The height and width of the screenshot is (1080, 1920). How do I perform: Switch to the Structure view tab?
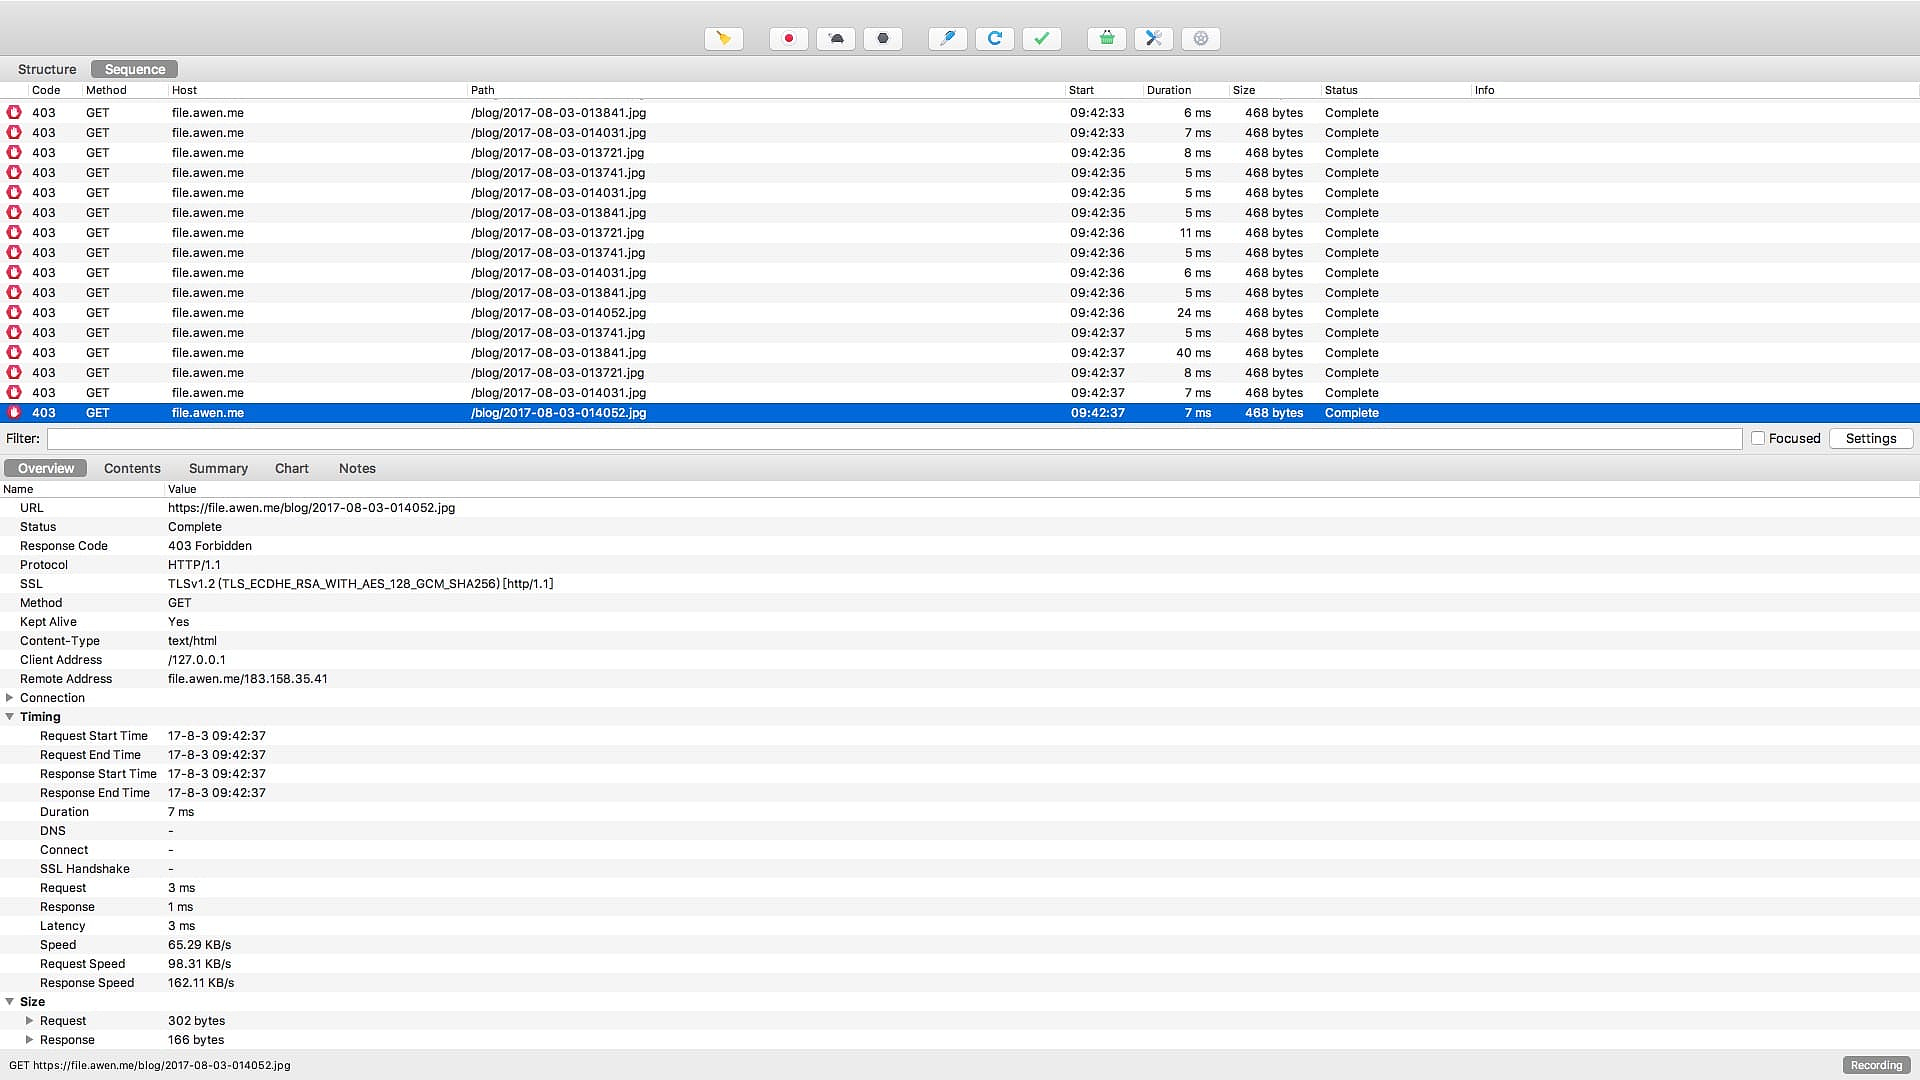(47, 69)
